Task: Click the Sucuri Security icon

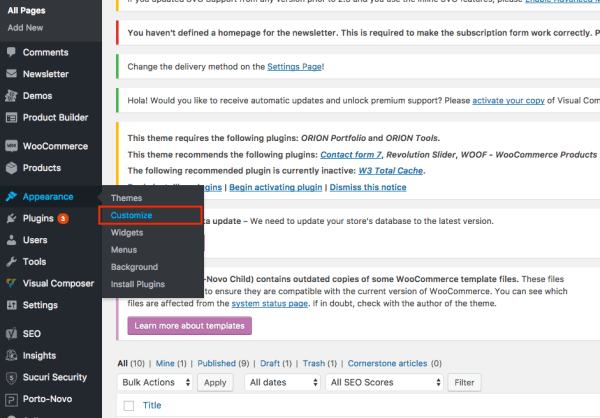Action: point(11,378)
